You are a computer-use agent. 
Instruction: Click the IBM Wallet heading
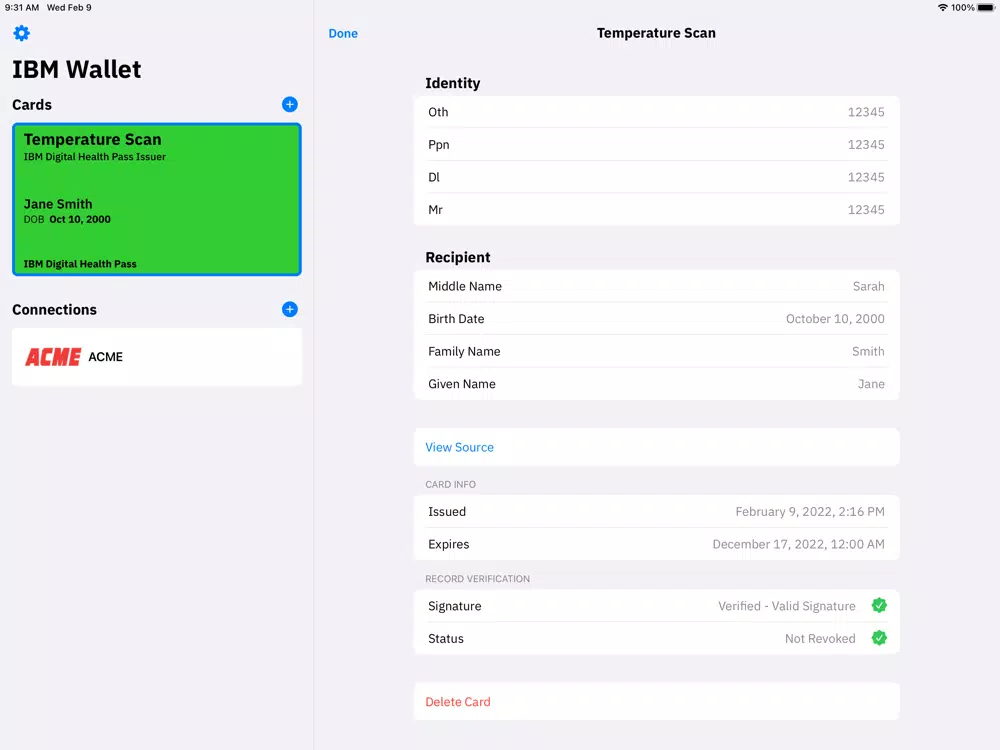(x=77, y=69)
